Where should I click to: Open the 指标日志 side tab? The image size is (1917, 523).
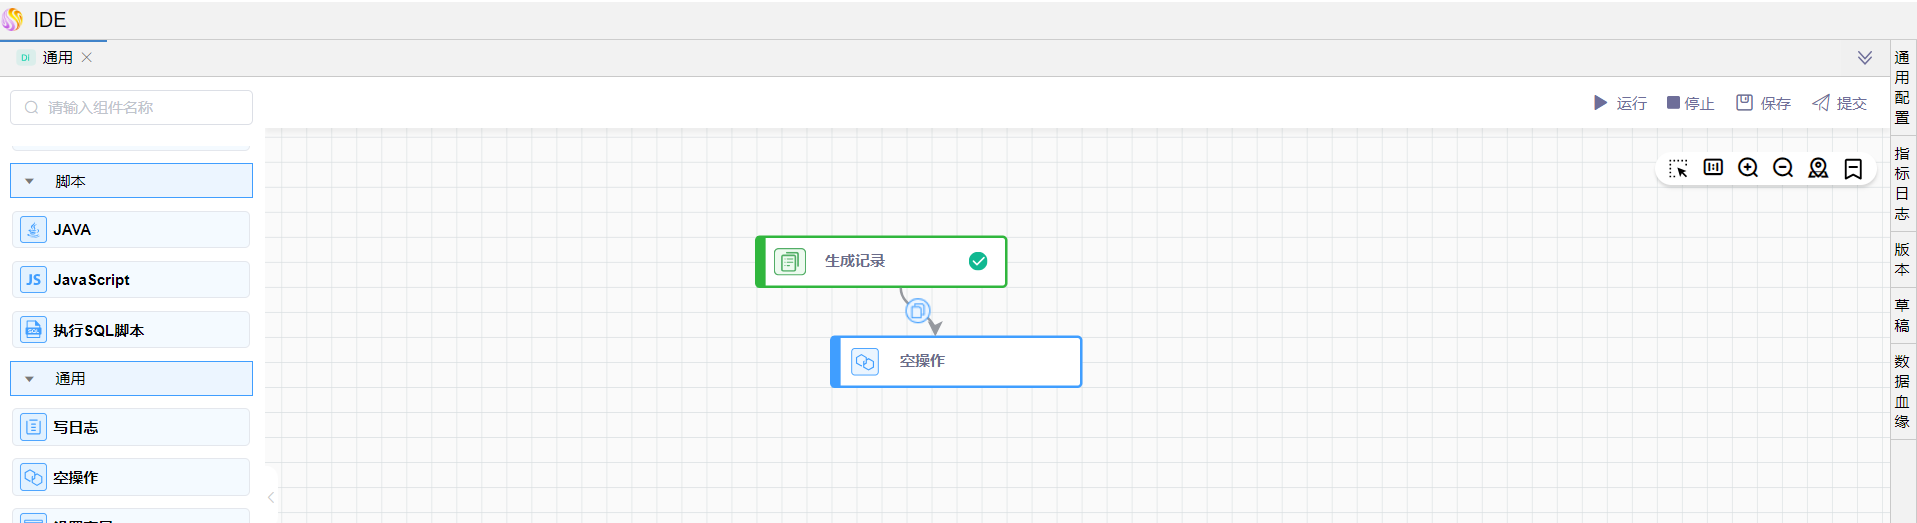[x=1902, y=183]
